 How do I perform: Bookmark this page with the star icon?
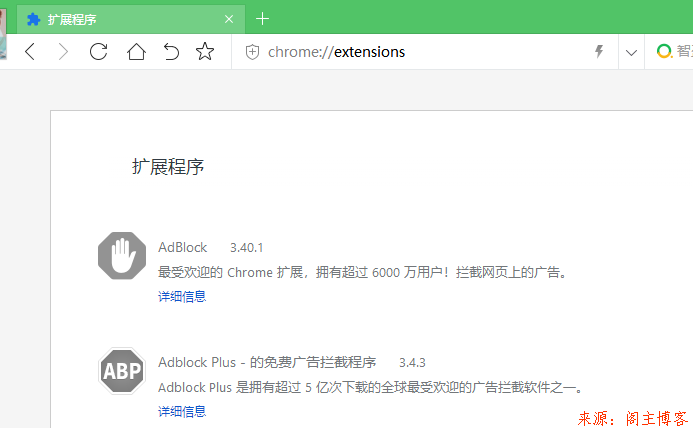205,52
